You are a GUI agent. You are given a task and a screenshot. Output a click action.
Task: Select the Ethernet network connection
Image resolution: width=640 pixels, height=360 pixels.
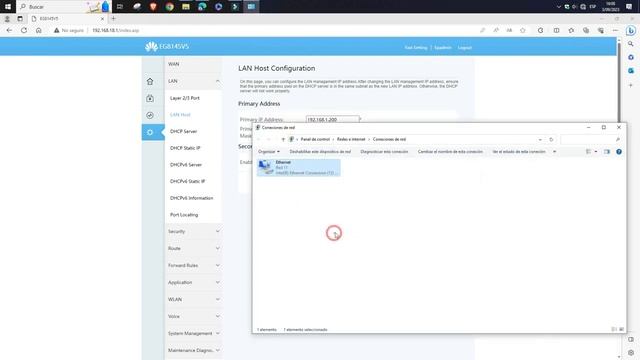click(x=298, y=167)
